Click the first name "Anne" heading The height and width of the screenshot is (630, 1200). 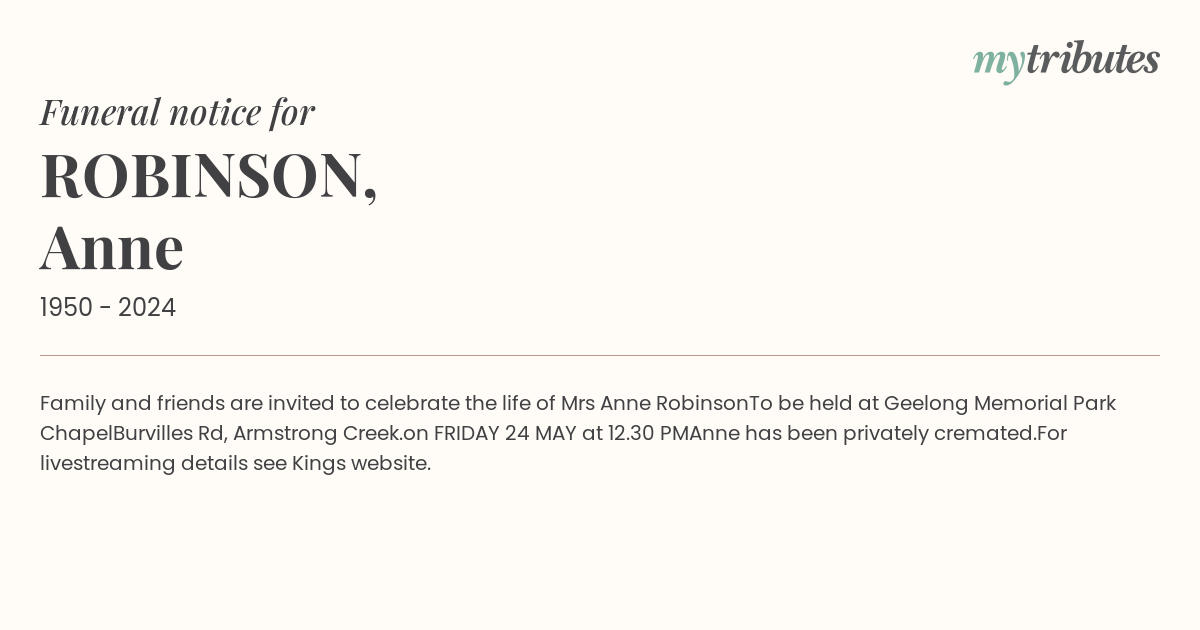(x=112, y=247)
